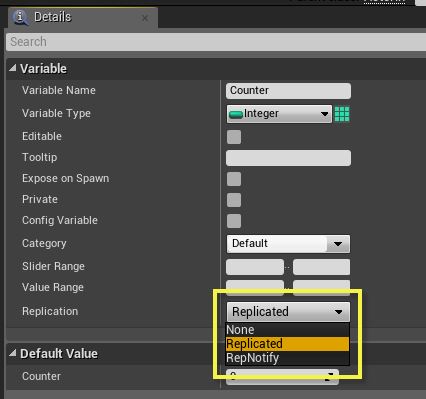The width and height of the screenshot is (426, 399).
Task: Focus the Search field in Details
Action: click(216, 42)
